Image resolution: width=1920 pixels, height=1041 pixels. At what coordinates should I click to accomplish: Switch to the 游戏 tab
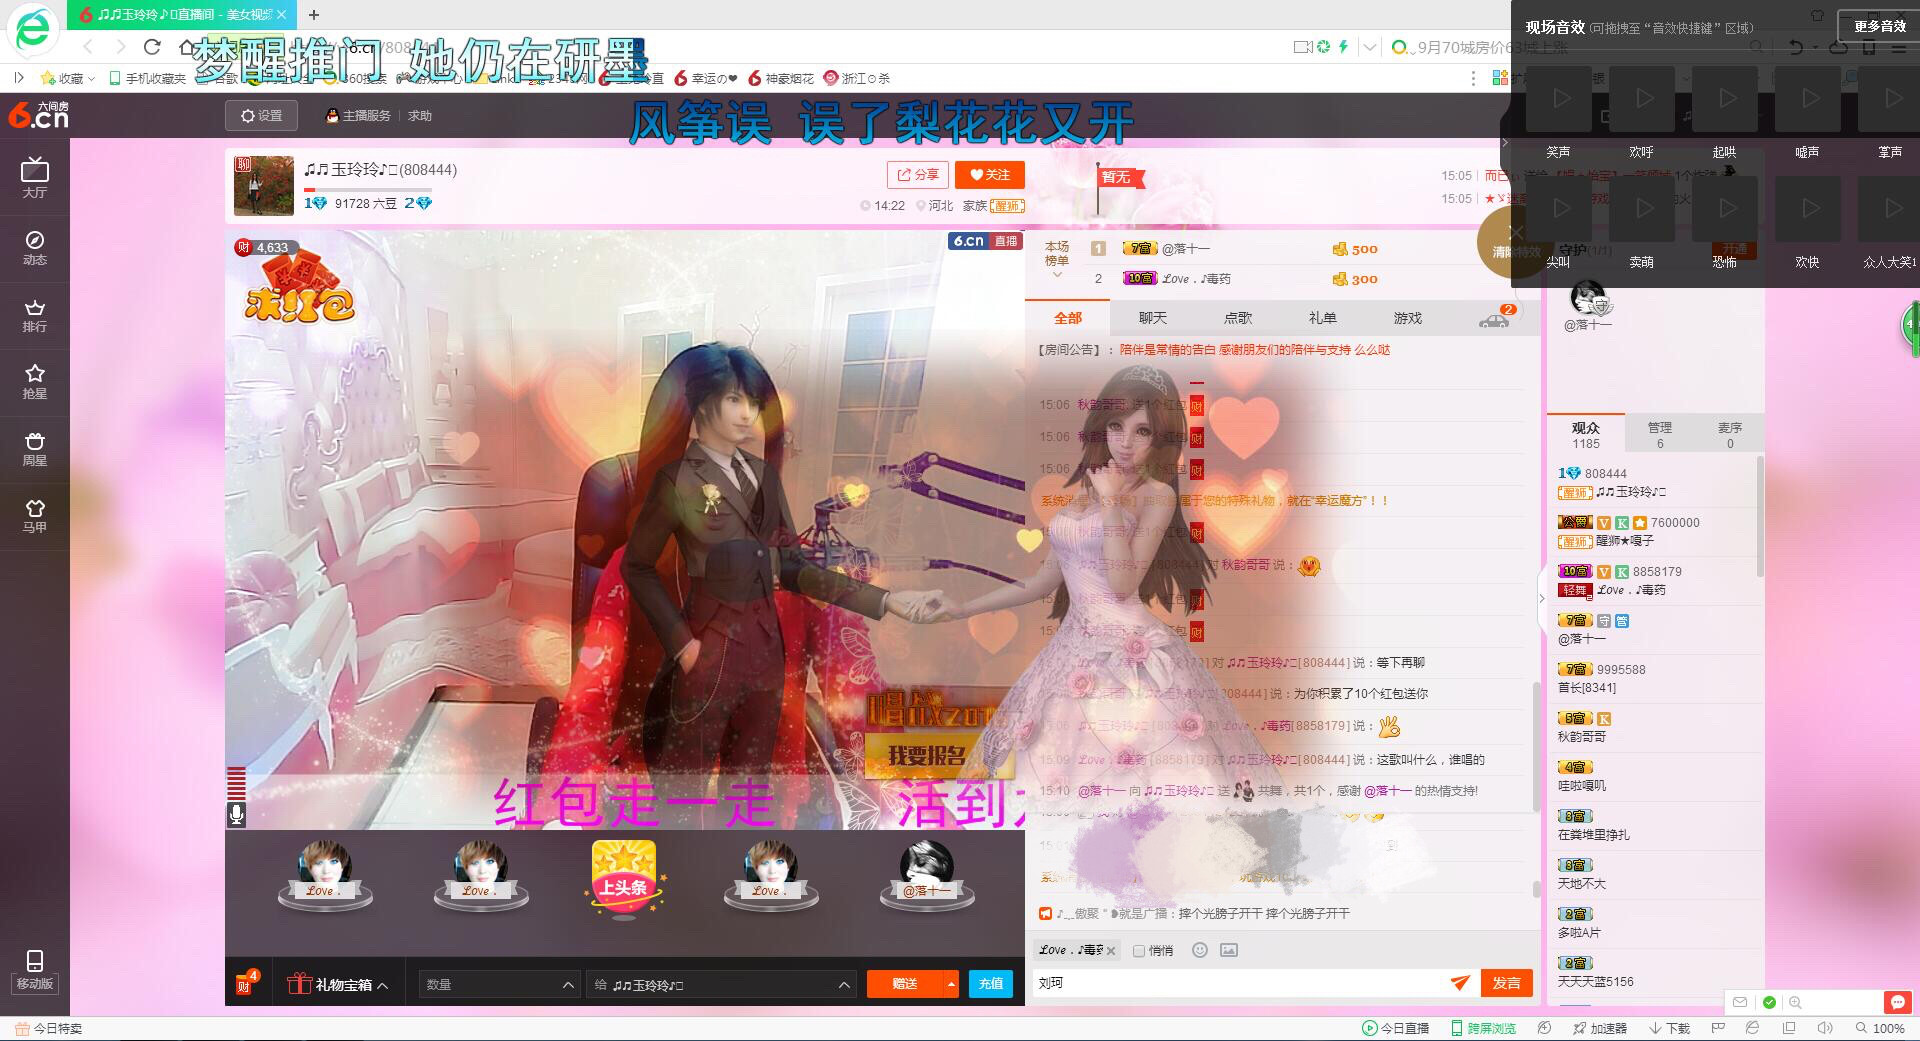tap(1408, 318)
